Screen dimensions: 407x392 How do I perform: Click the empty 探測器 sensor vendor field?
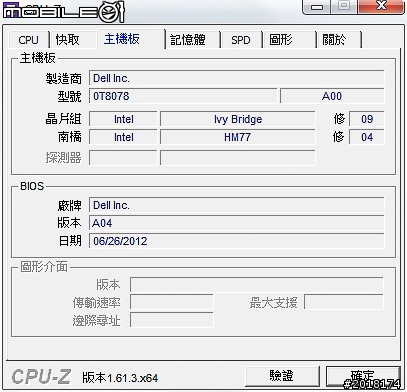pyautogui.click(x=123, y=158)
